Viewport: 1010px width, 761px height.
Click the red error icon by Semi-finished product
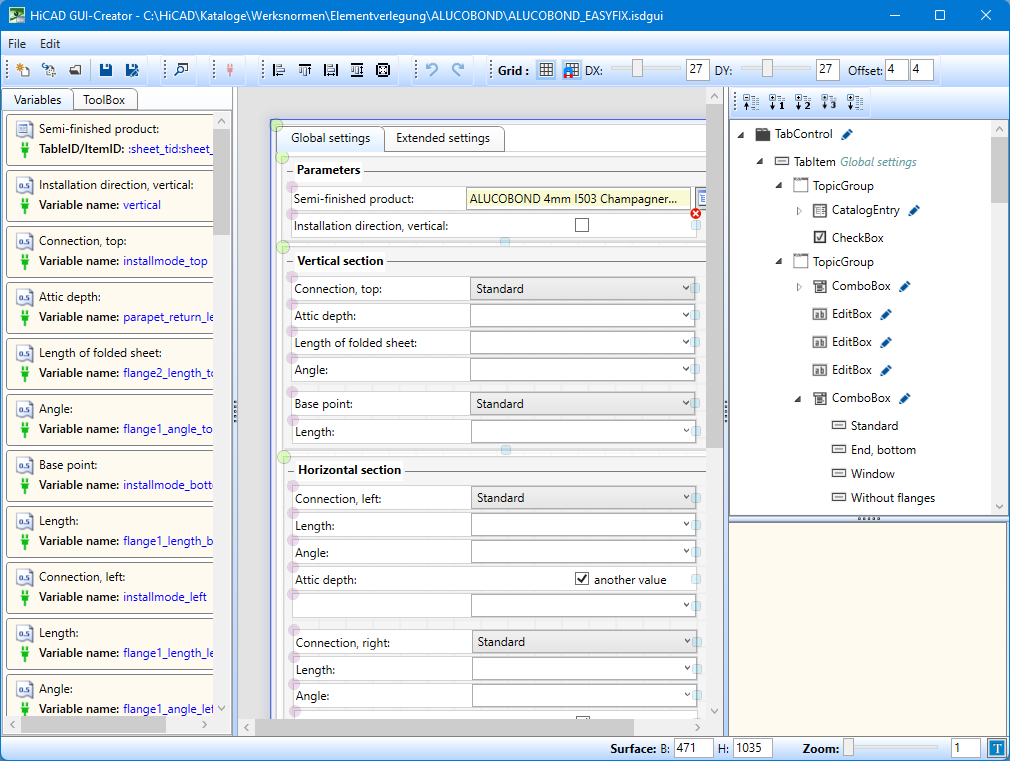click(696, 213)
